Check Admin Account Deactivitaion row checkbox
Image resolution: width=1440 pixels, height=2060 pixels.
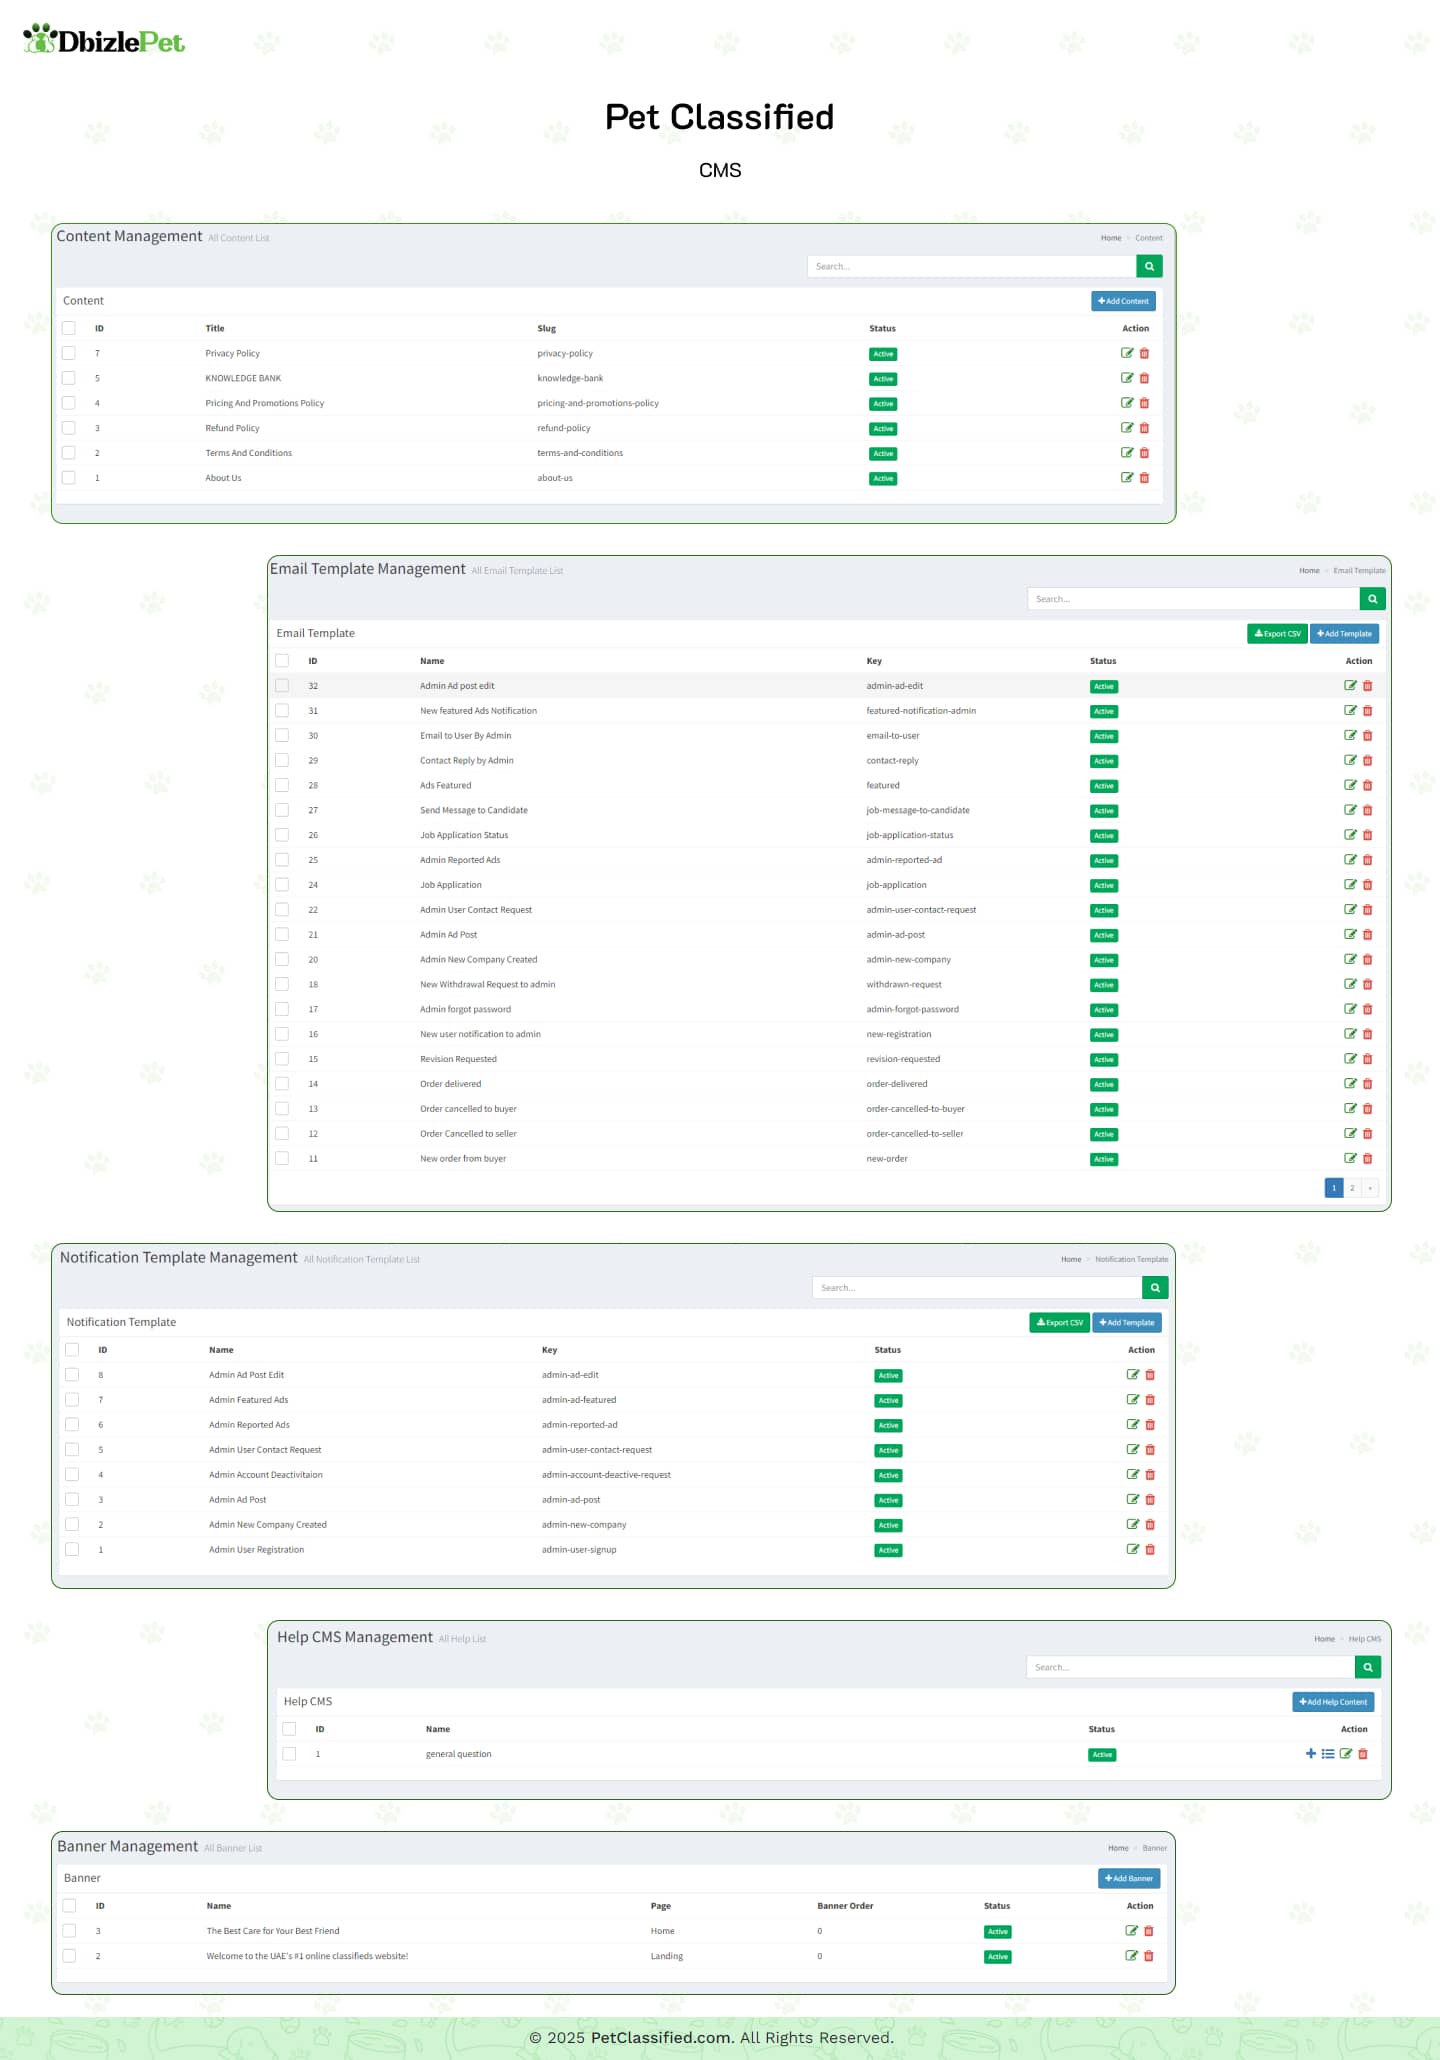click(x=72, y=1474)
